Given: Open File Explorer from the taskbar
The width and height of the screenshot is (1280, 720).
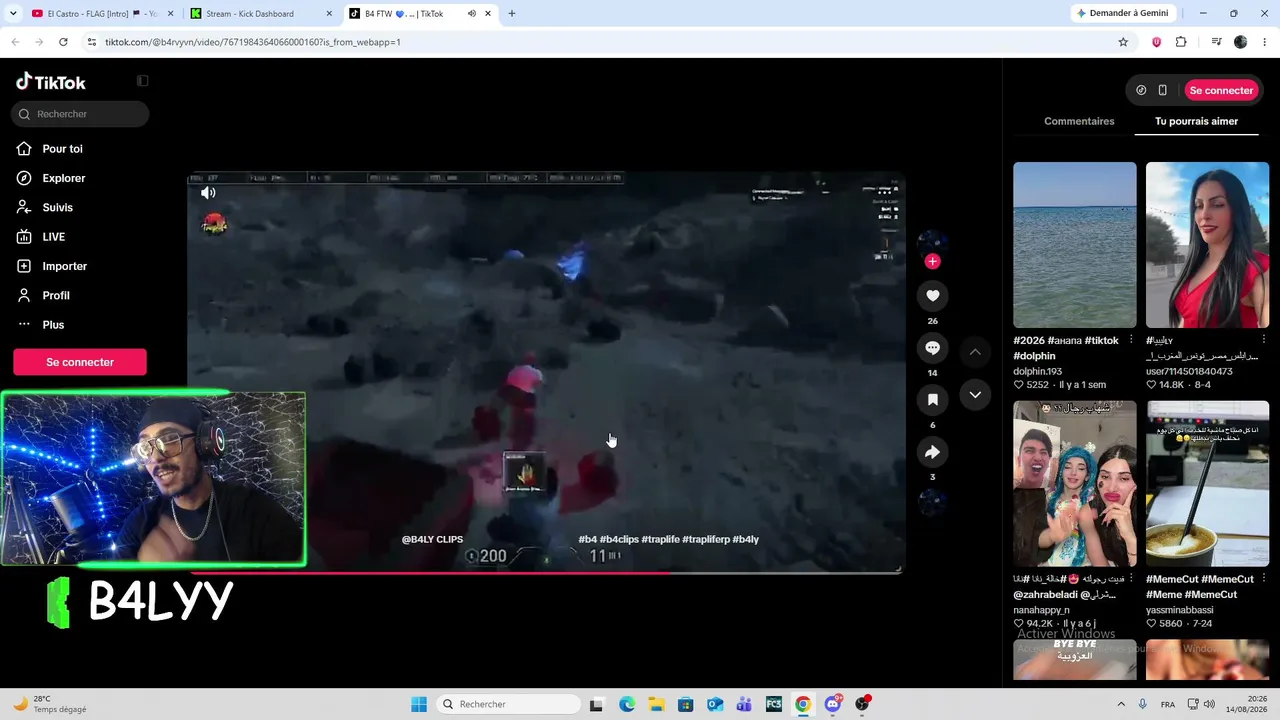Looking at the screenshot, I should 656,704.
